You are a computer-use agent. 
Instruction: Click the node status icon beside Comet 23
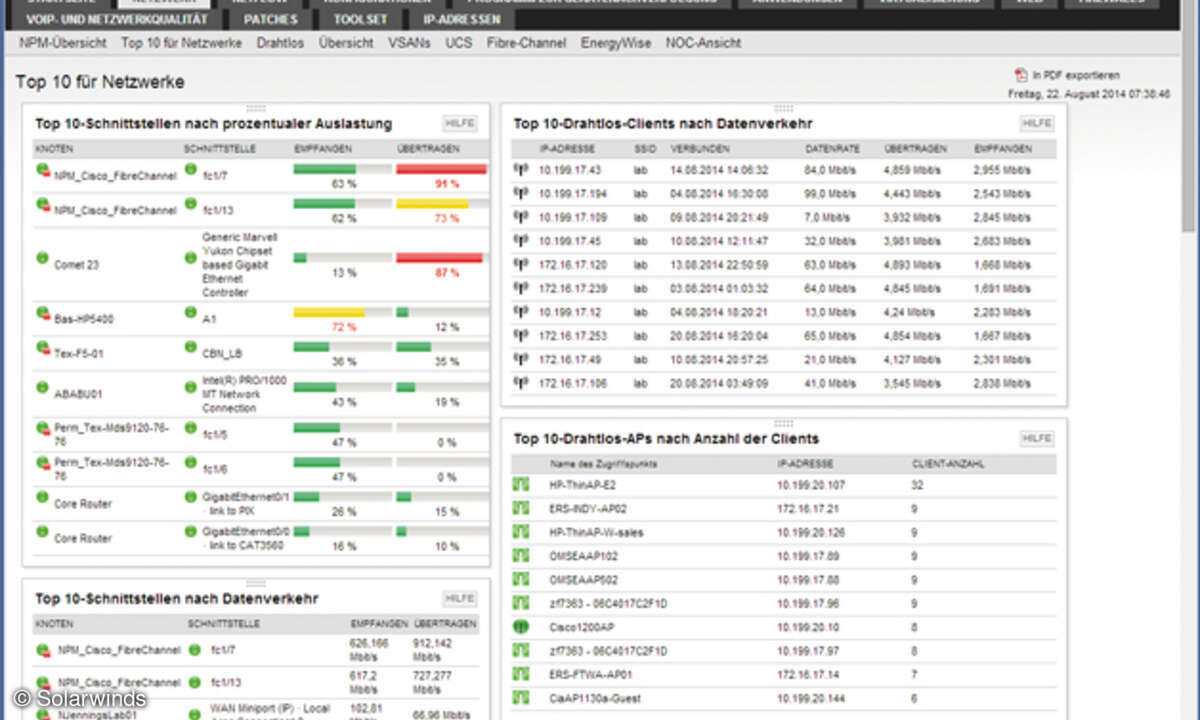tap(43, 258)
